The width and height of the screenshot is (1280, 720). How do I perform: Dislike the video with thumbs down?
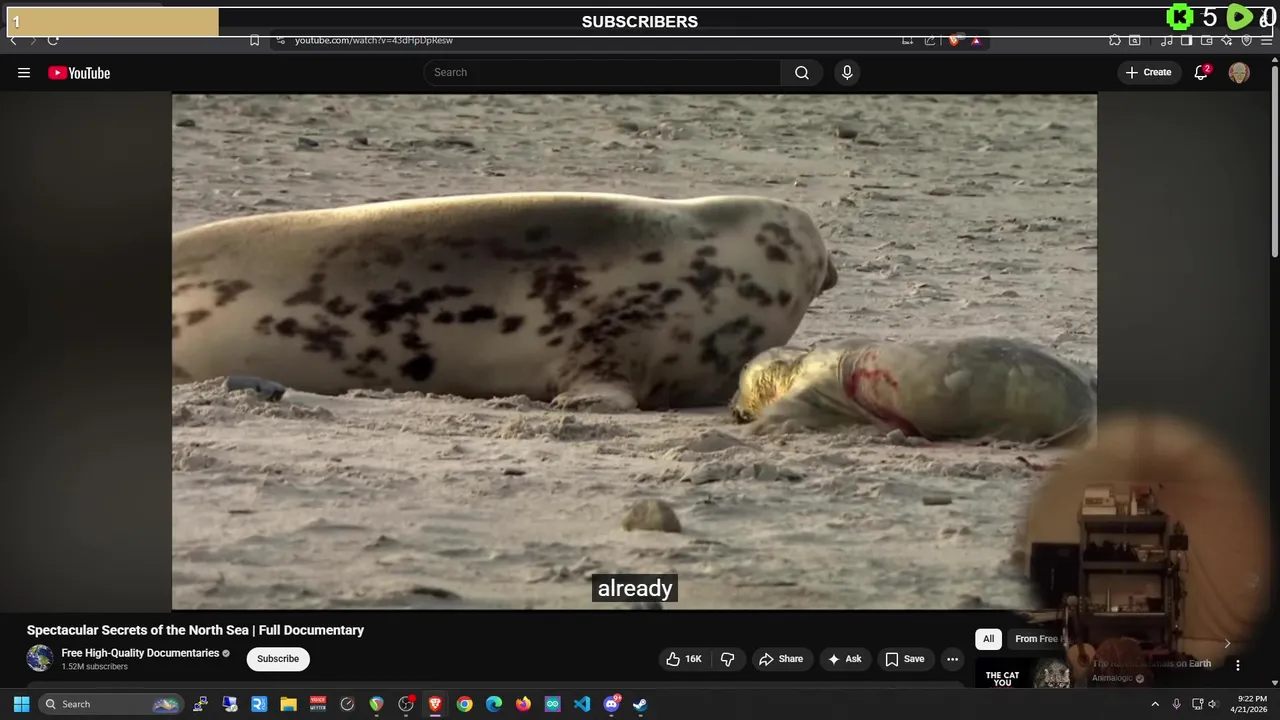tap(727, 659)
